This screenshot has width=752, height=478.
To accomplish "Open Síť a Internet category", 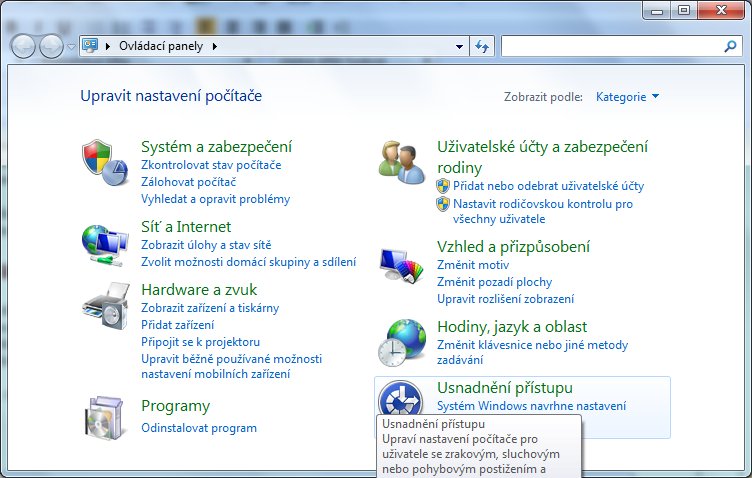I will point(186,227).
